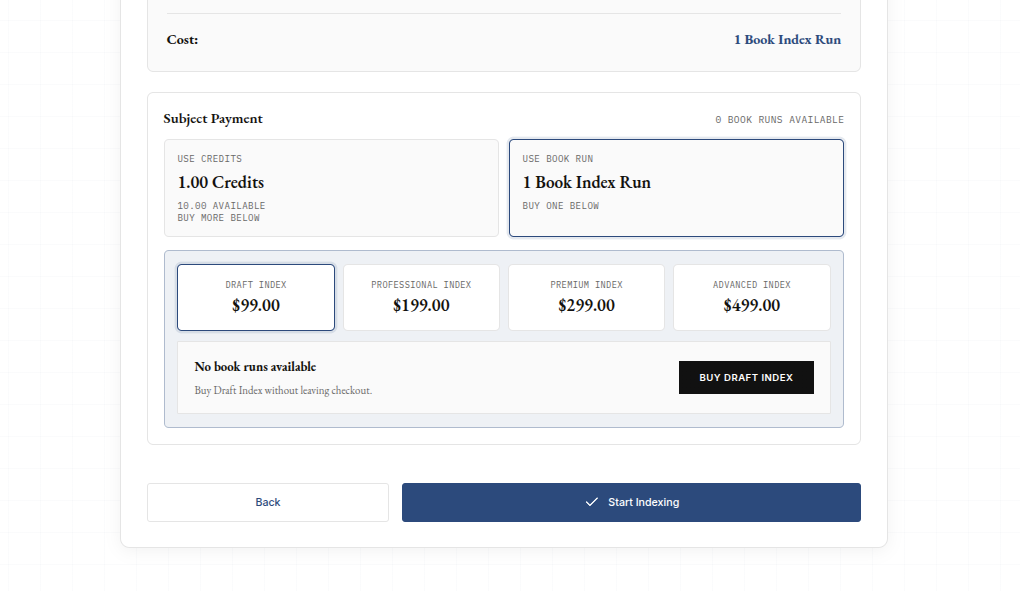
Task: Click the '0 Book Runs Available' text
Action: [779, 120]
